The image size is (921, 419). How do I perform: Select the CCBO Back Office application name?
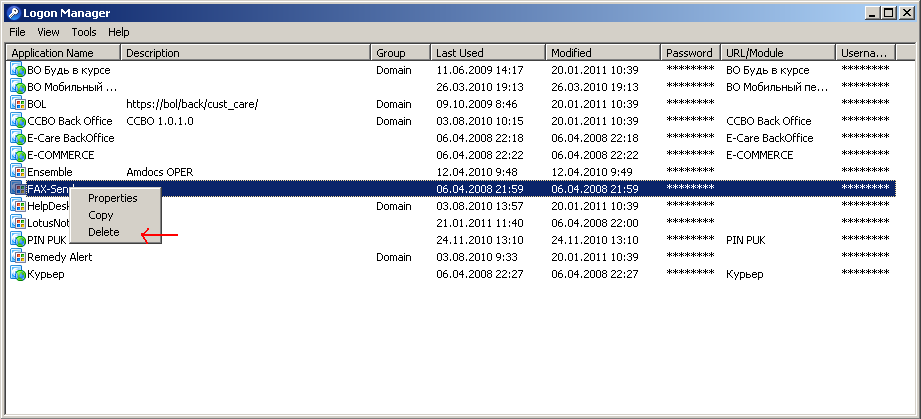70,121
